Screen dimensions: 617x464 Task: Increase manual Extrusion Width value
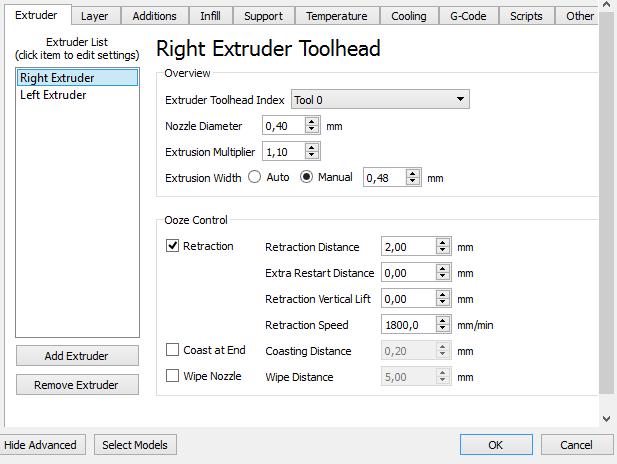coord(412,173)
